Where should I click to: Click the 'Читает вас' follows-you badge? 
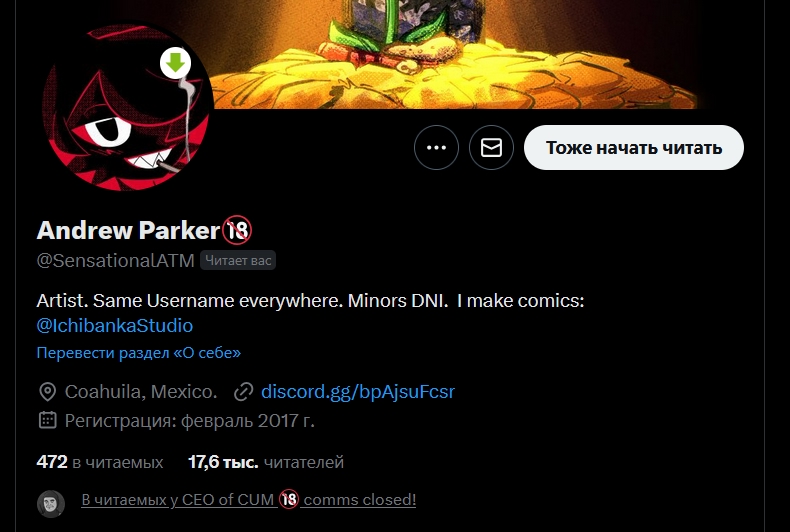pyautogui.click(x=238, y=260)
